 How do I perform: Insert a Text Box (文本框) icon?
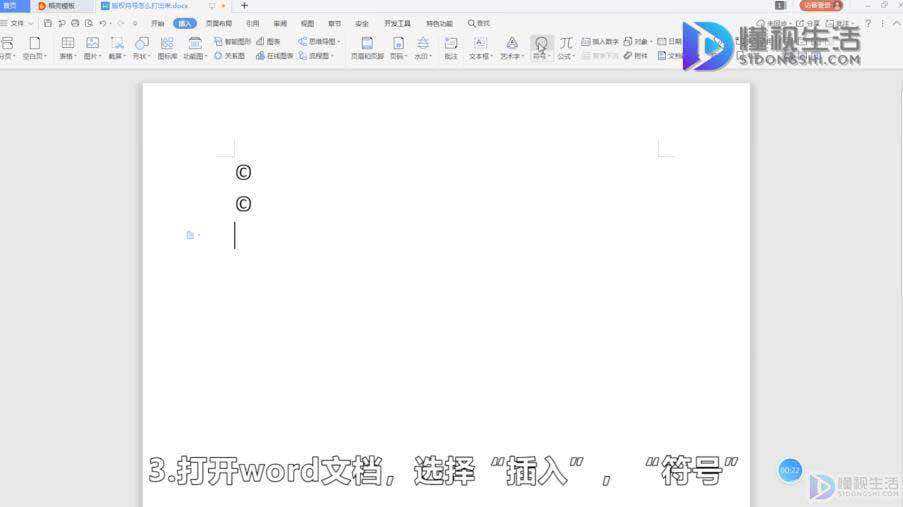480,48
